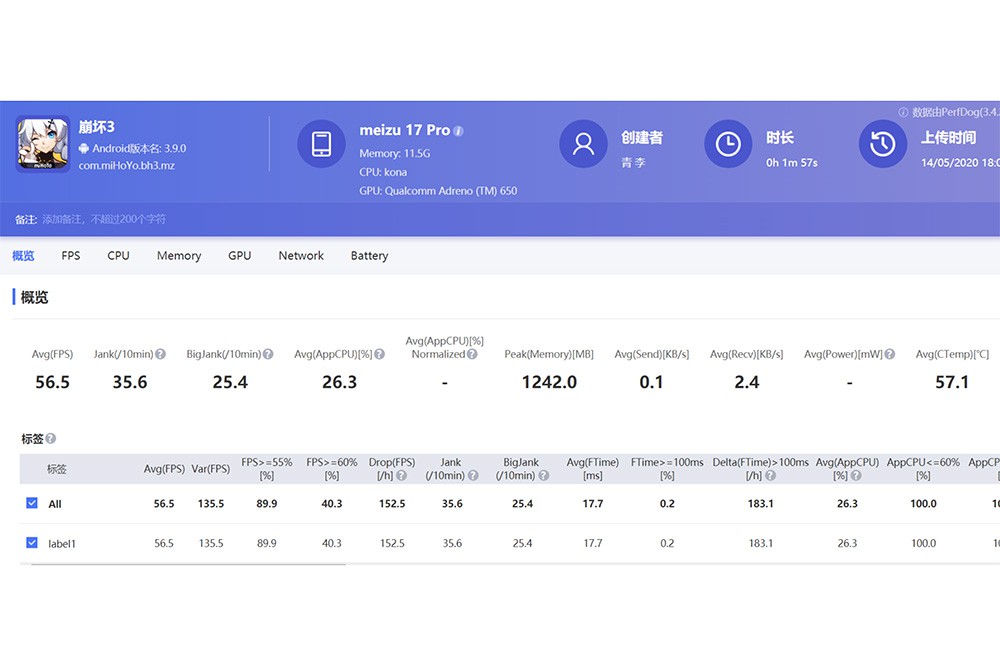Click GPU: Qualcomm Adreno (TM) 650 text
Viewport: 1000px width, 666px height.
438,191
